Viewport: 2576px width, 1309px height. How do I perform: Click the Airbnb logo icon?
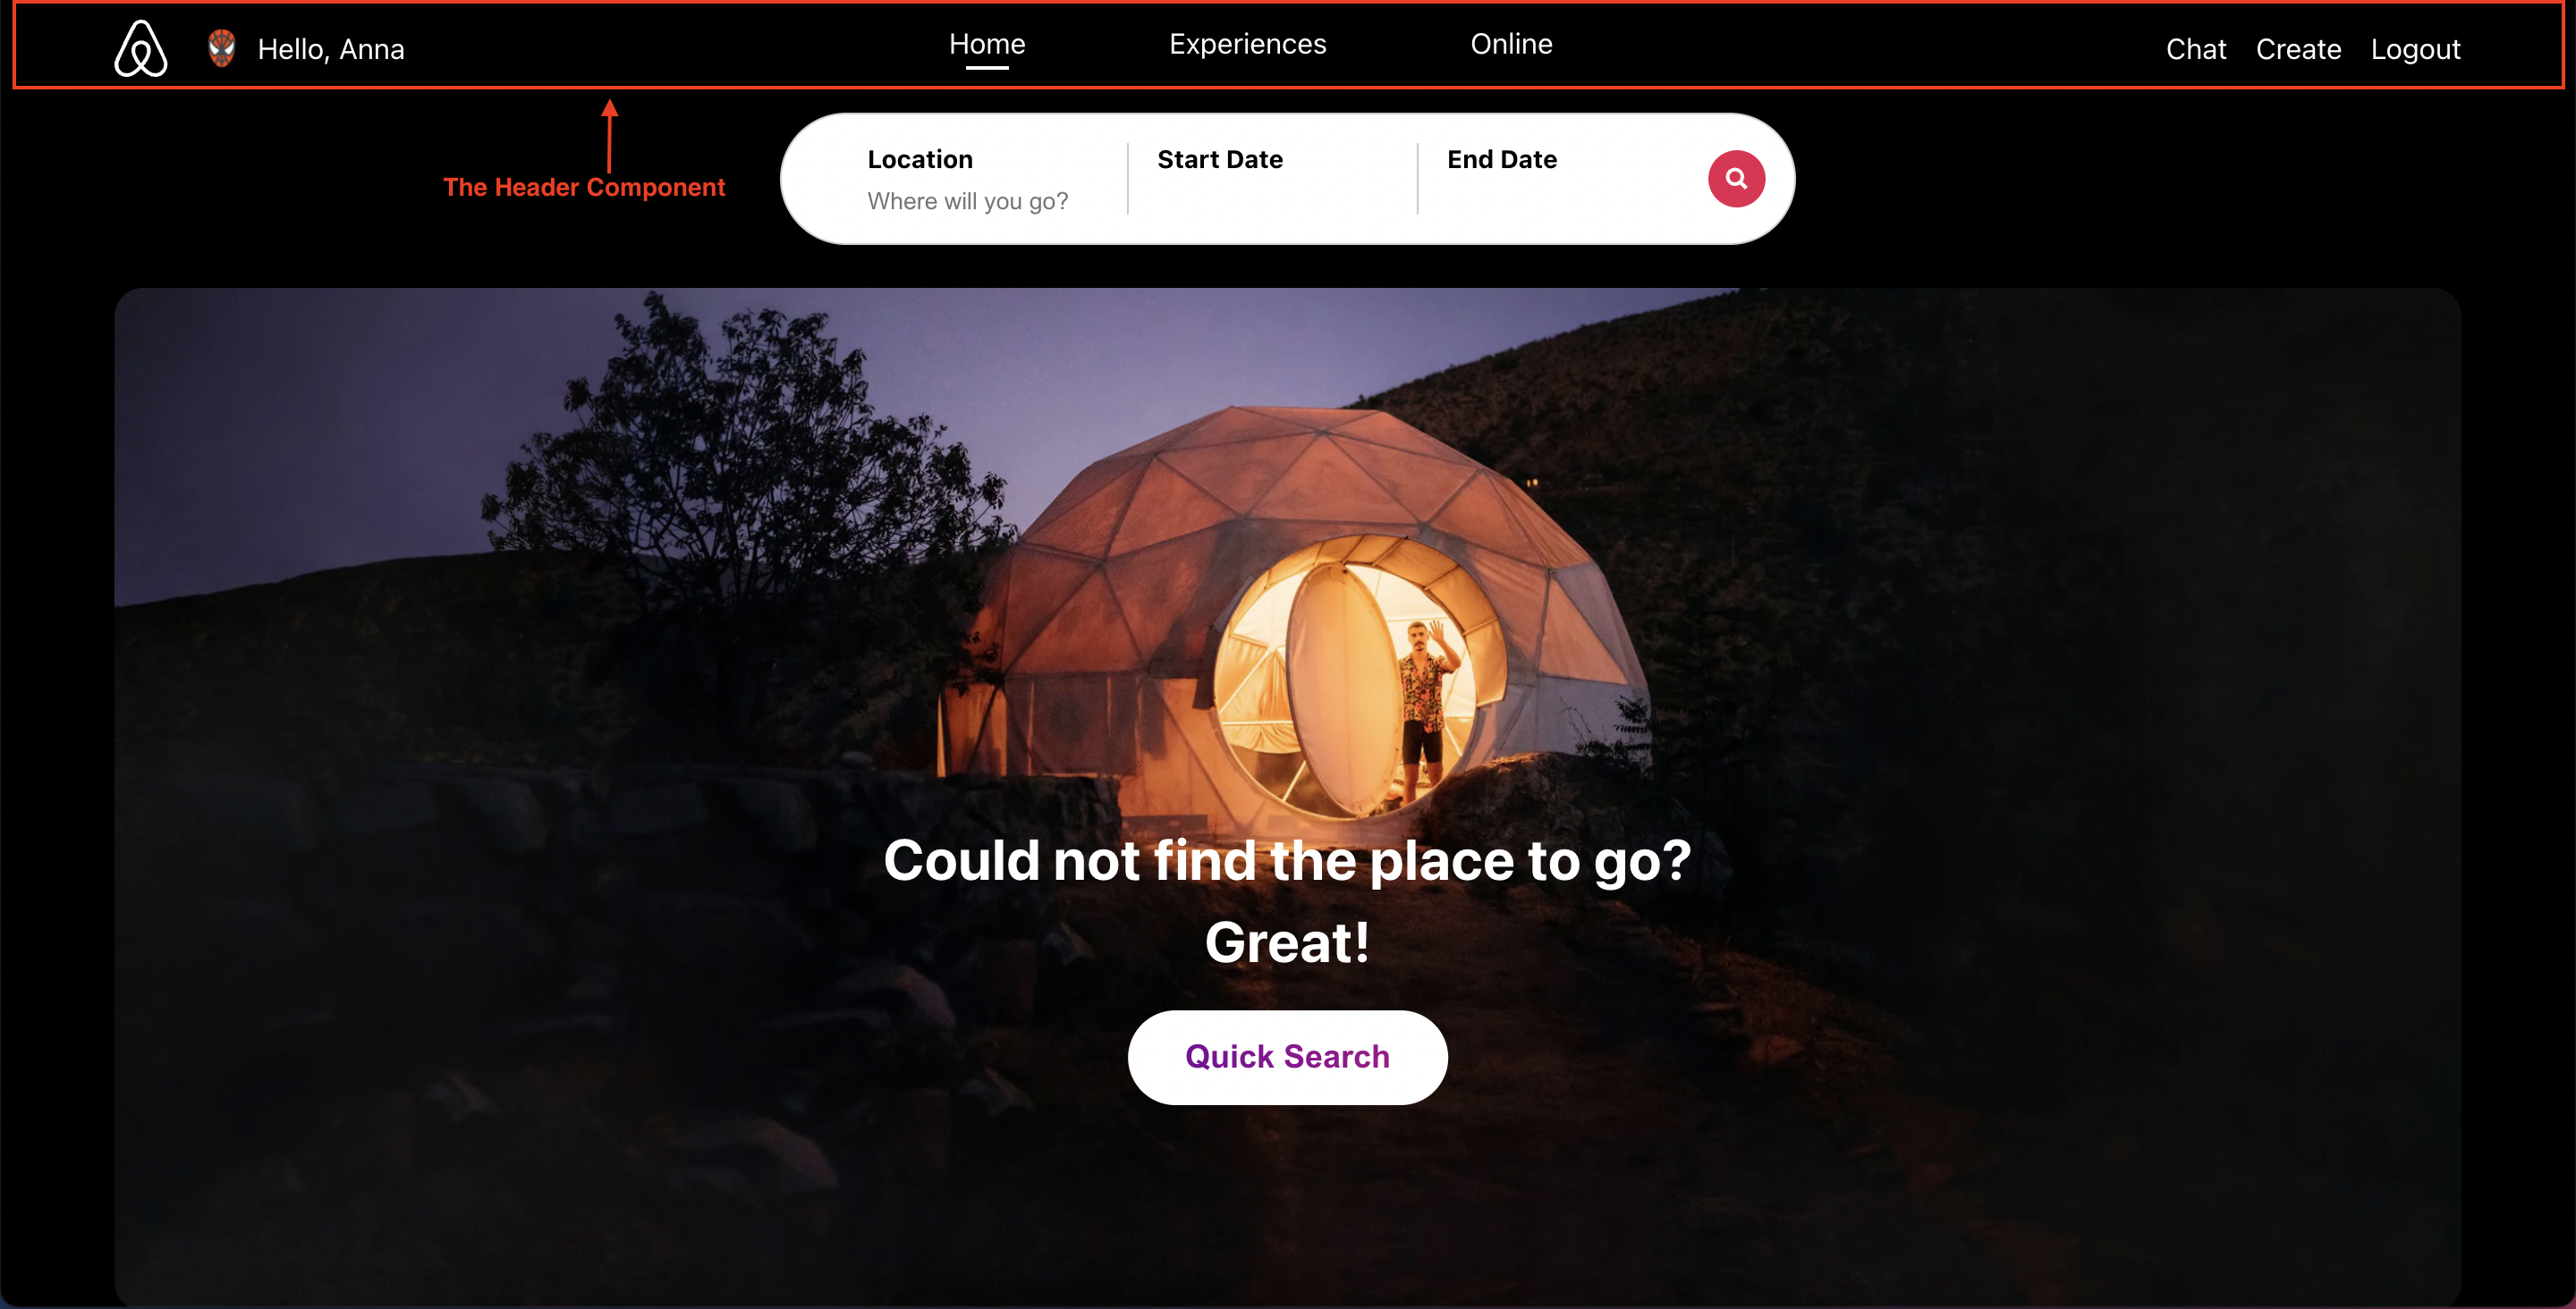(142, 46)
